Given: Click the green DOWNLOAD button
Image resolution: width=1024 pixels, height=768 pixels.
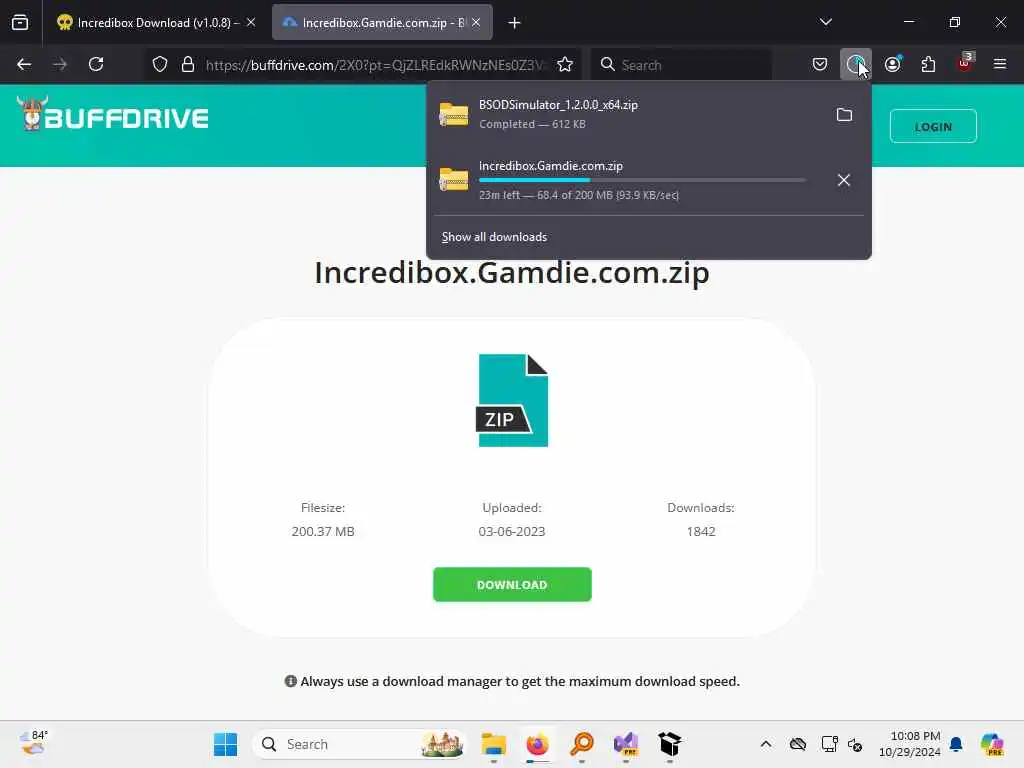Looking at the screenshot, I should click(x=512, y=584).
